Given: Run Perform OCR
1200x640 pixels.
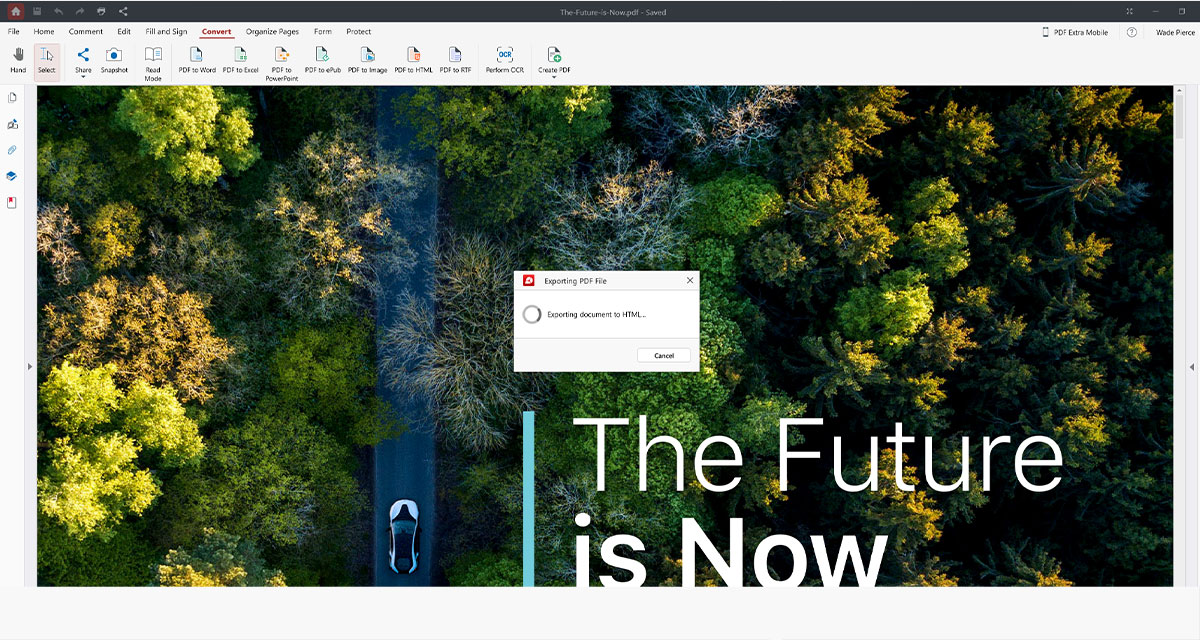Looking at the screenshot, I should (505, 55).
